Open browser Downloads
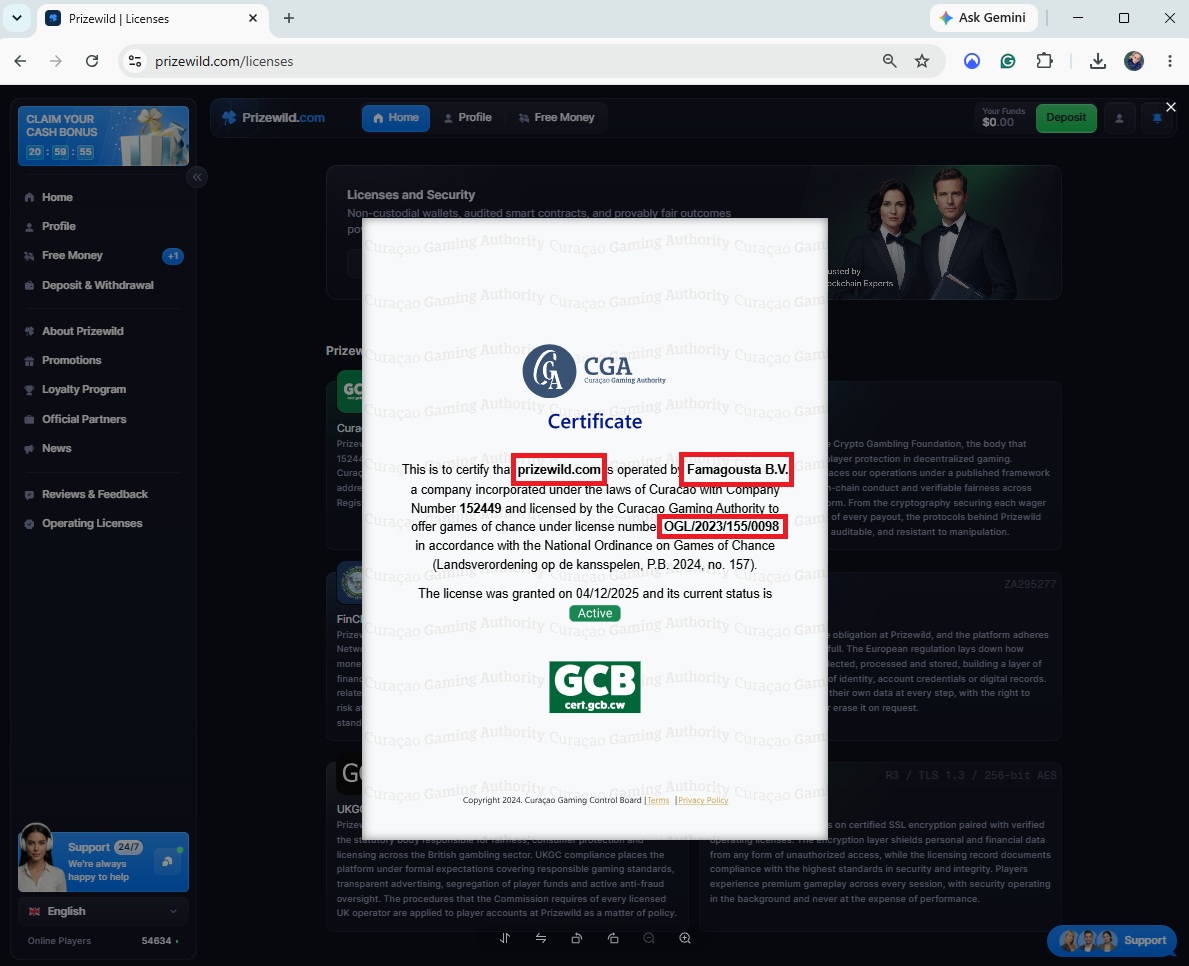This screenshot has width=1189, height=966. click(x=1097, y=61)
